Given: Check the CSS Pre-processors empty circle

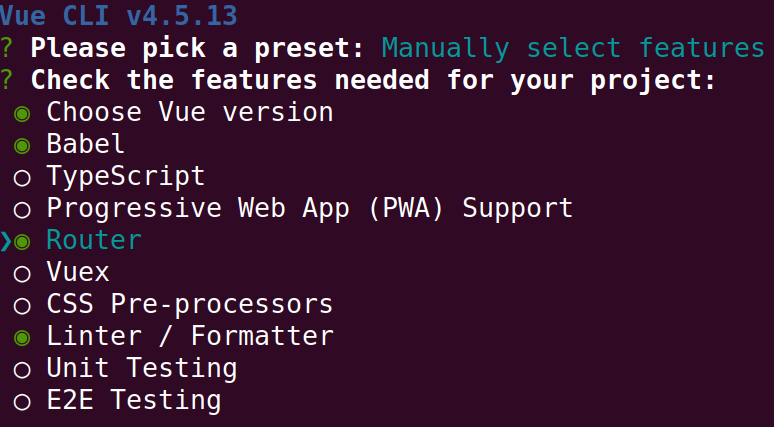Looking at the screenshot, I should 22,305.
